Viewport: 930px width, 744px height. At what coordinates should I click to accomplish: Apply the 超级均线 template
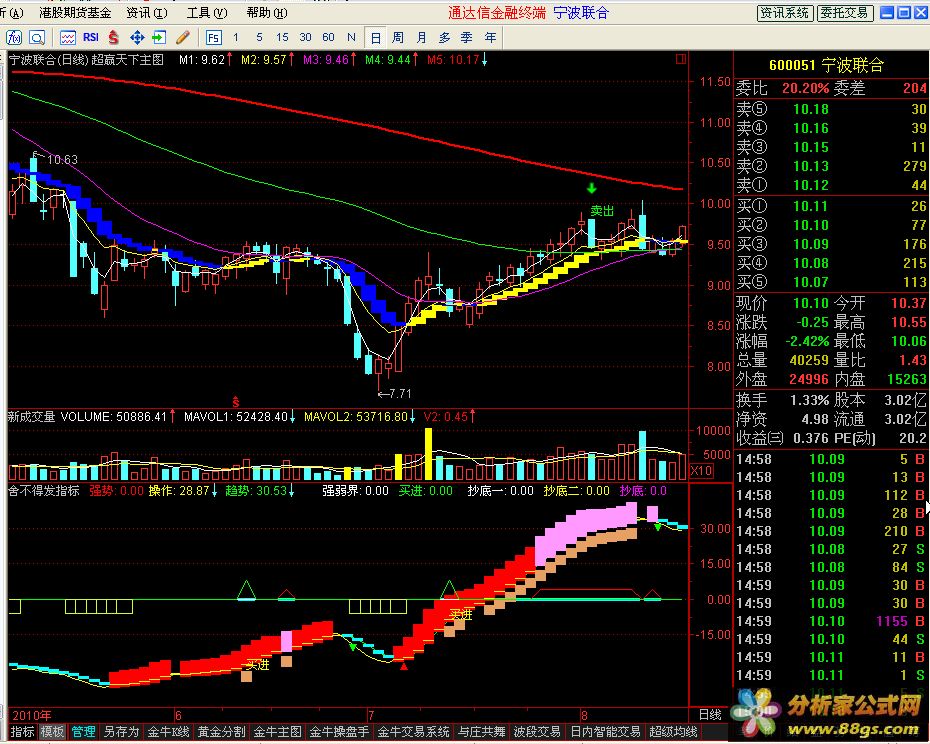point(674,732)
